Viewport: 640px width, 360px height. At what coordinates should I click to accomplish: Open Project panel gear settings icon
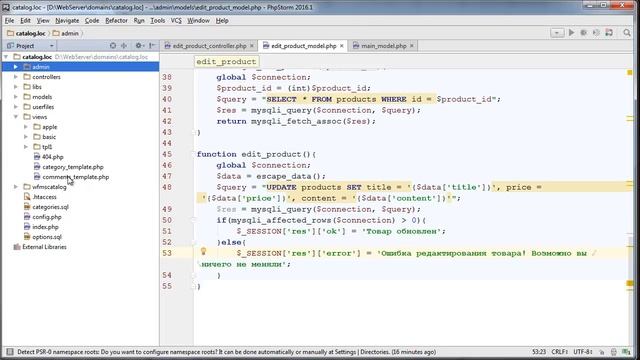(139, 46)
